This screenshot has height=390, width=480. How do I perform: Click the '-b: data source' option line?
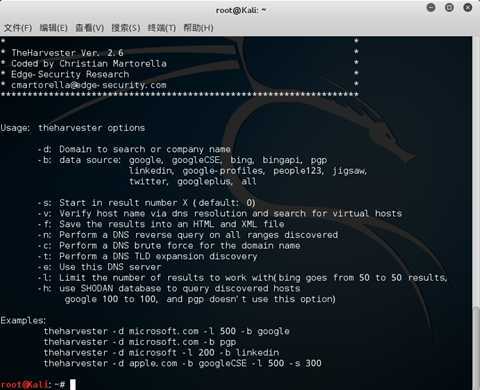[x=182, y=160]
